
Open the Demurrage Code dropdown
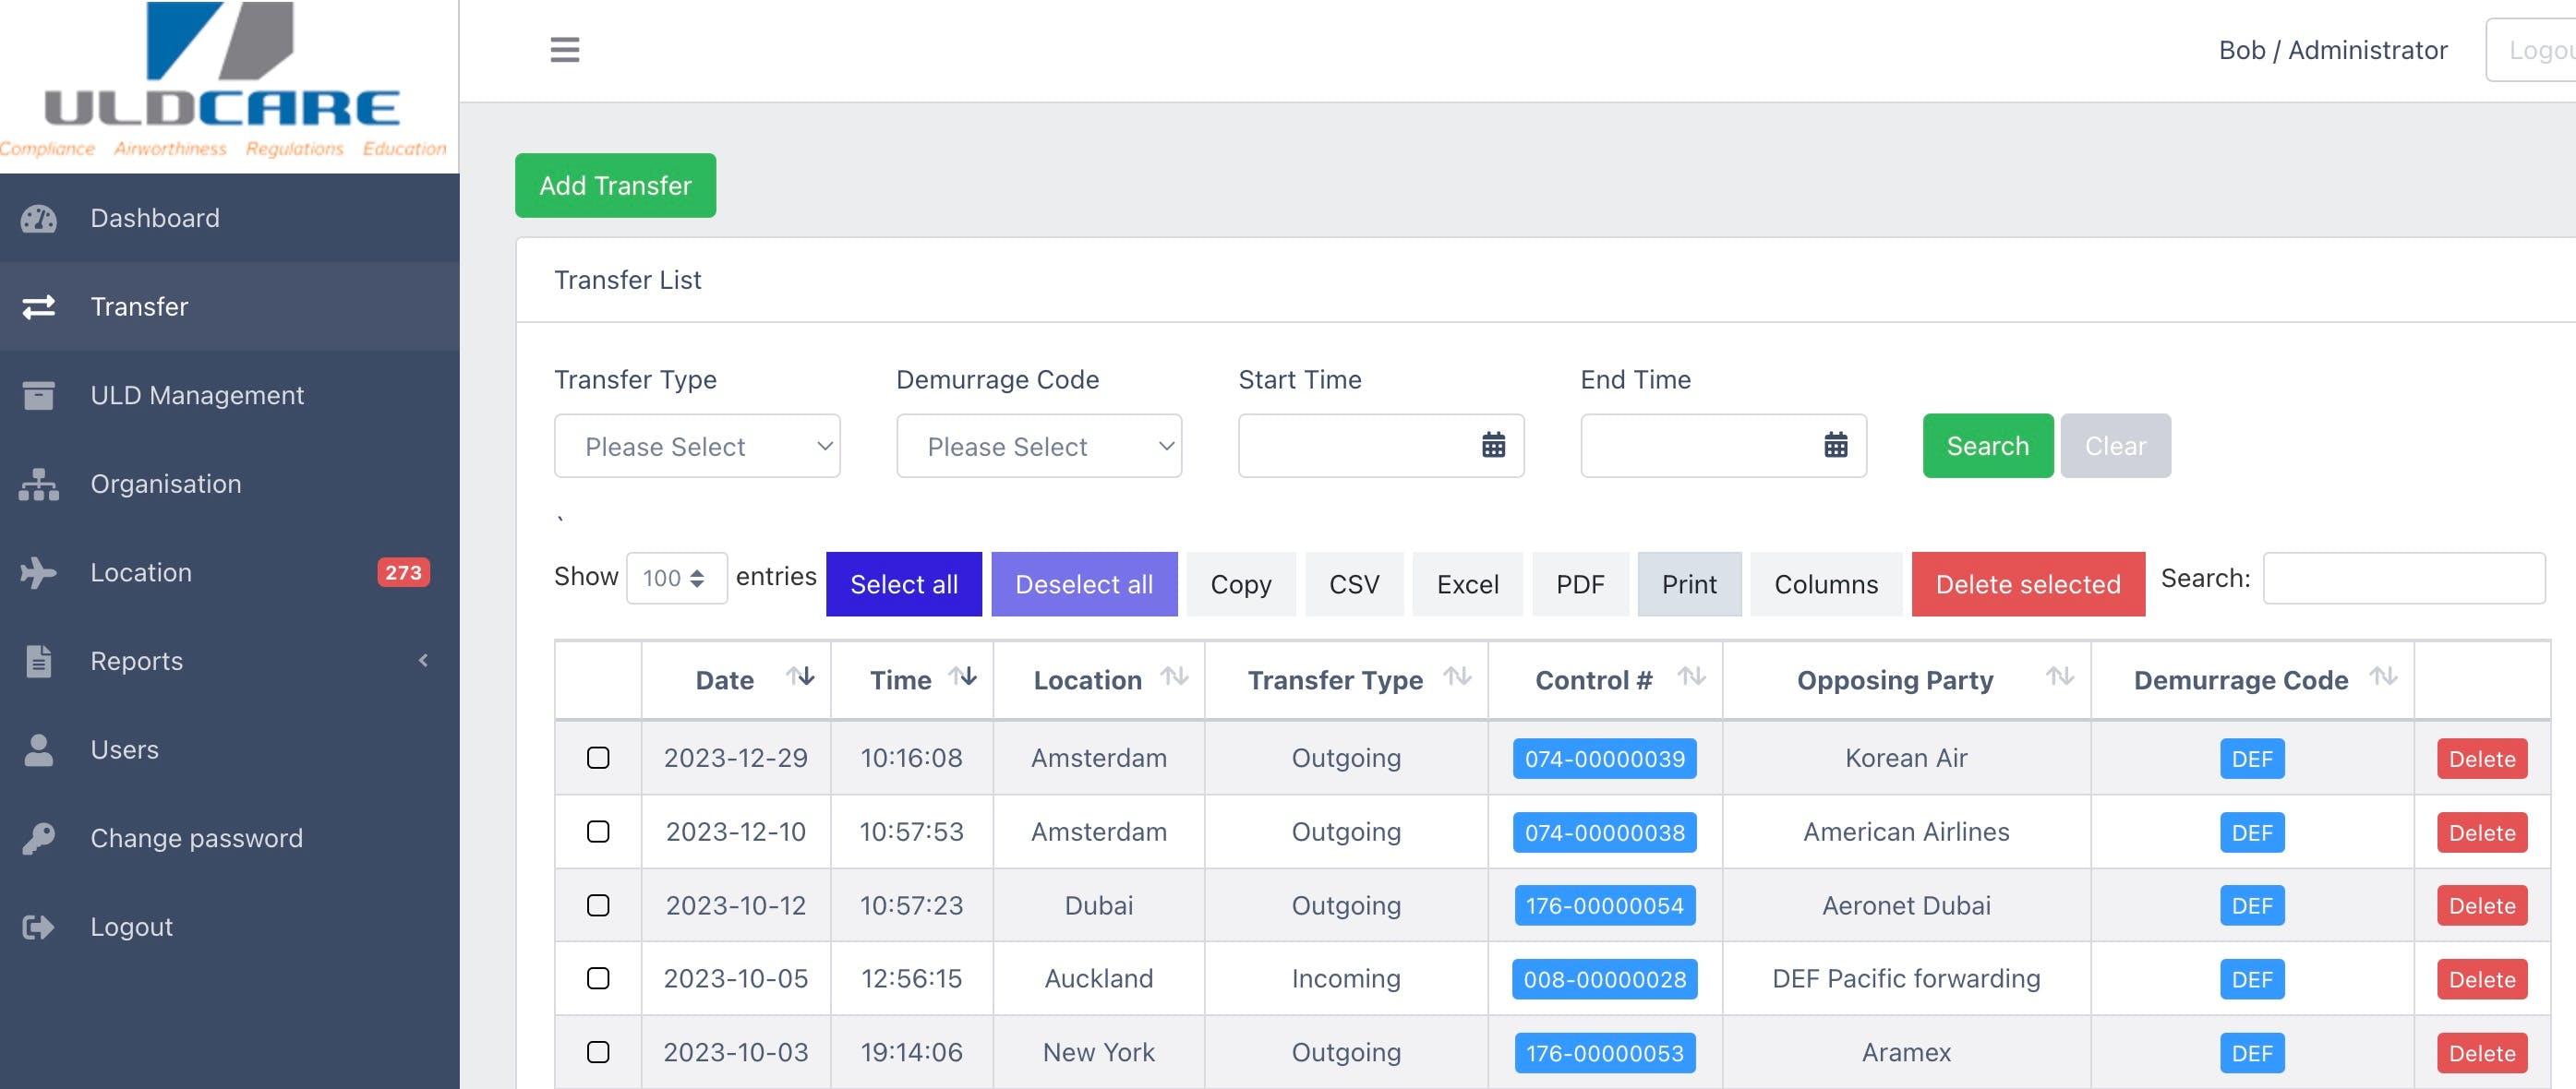click(x=1038, y=446)
